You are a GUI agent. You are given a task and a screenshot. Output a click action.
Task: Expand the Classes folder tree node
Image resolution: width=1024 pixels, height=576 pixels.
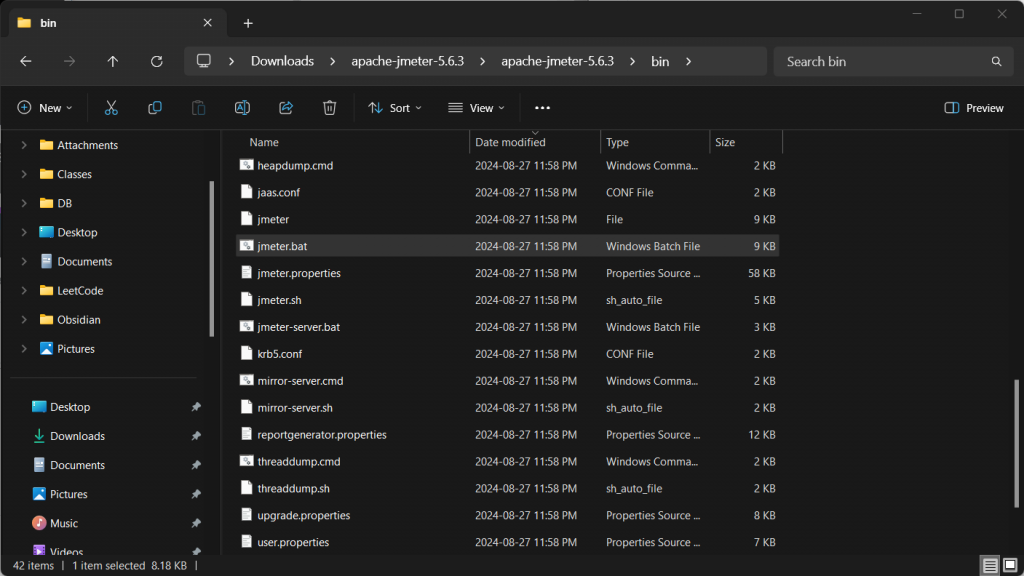click(x=24, y=174)
